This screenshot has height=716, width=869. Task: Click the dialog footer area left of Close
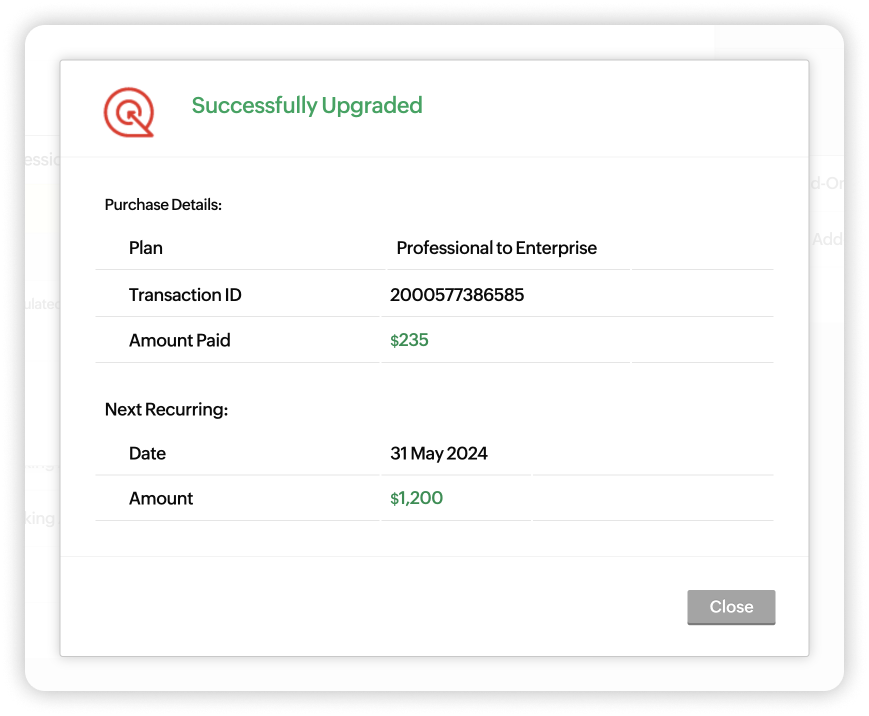370,607
